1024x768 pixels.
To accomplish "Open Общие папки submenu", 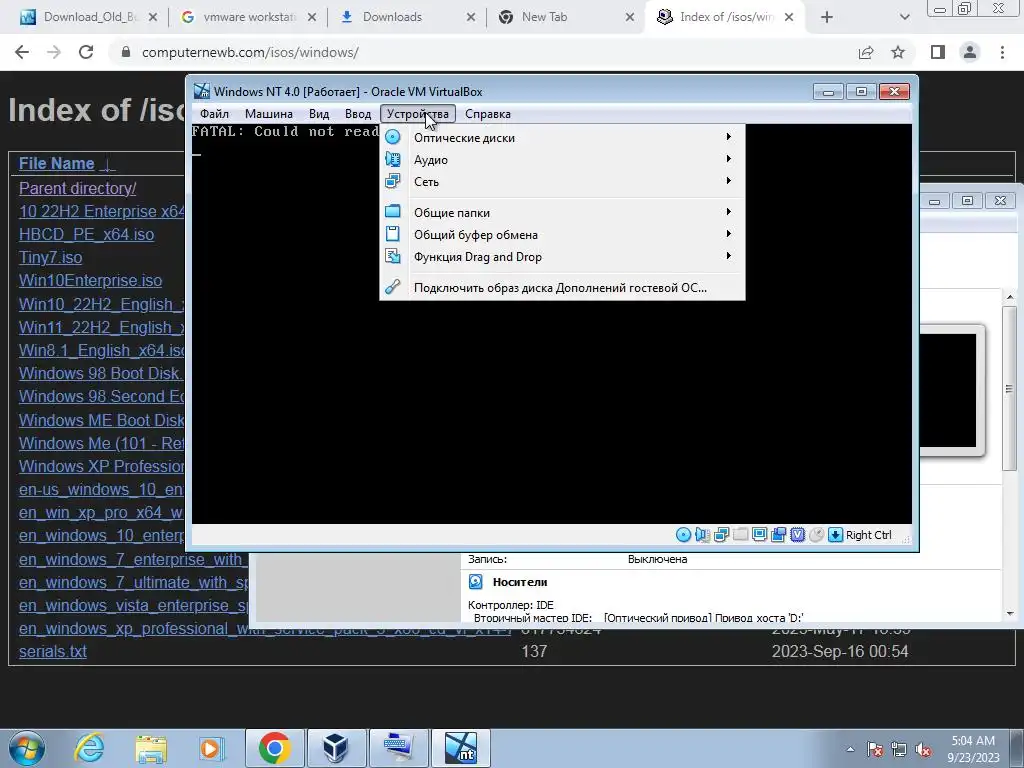I will (562, 212).
